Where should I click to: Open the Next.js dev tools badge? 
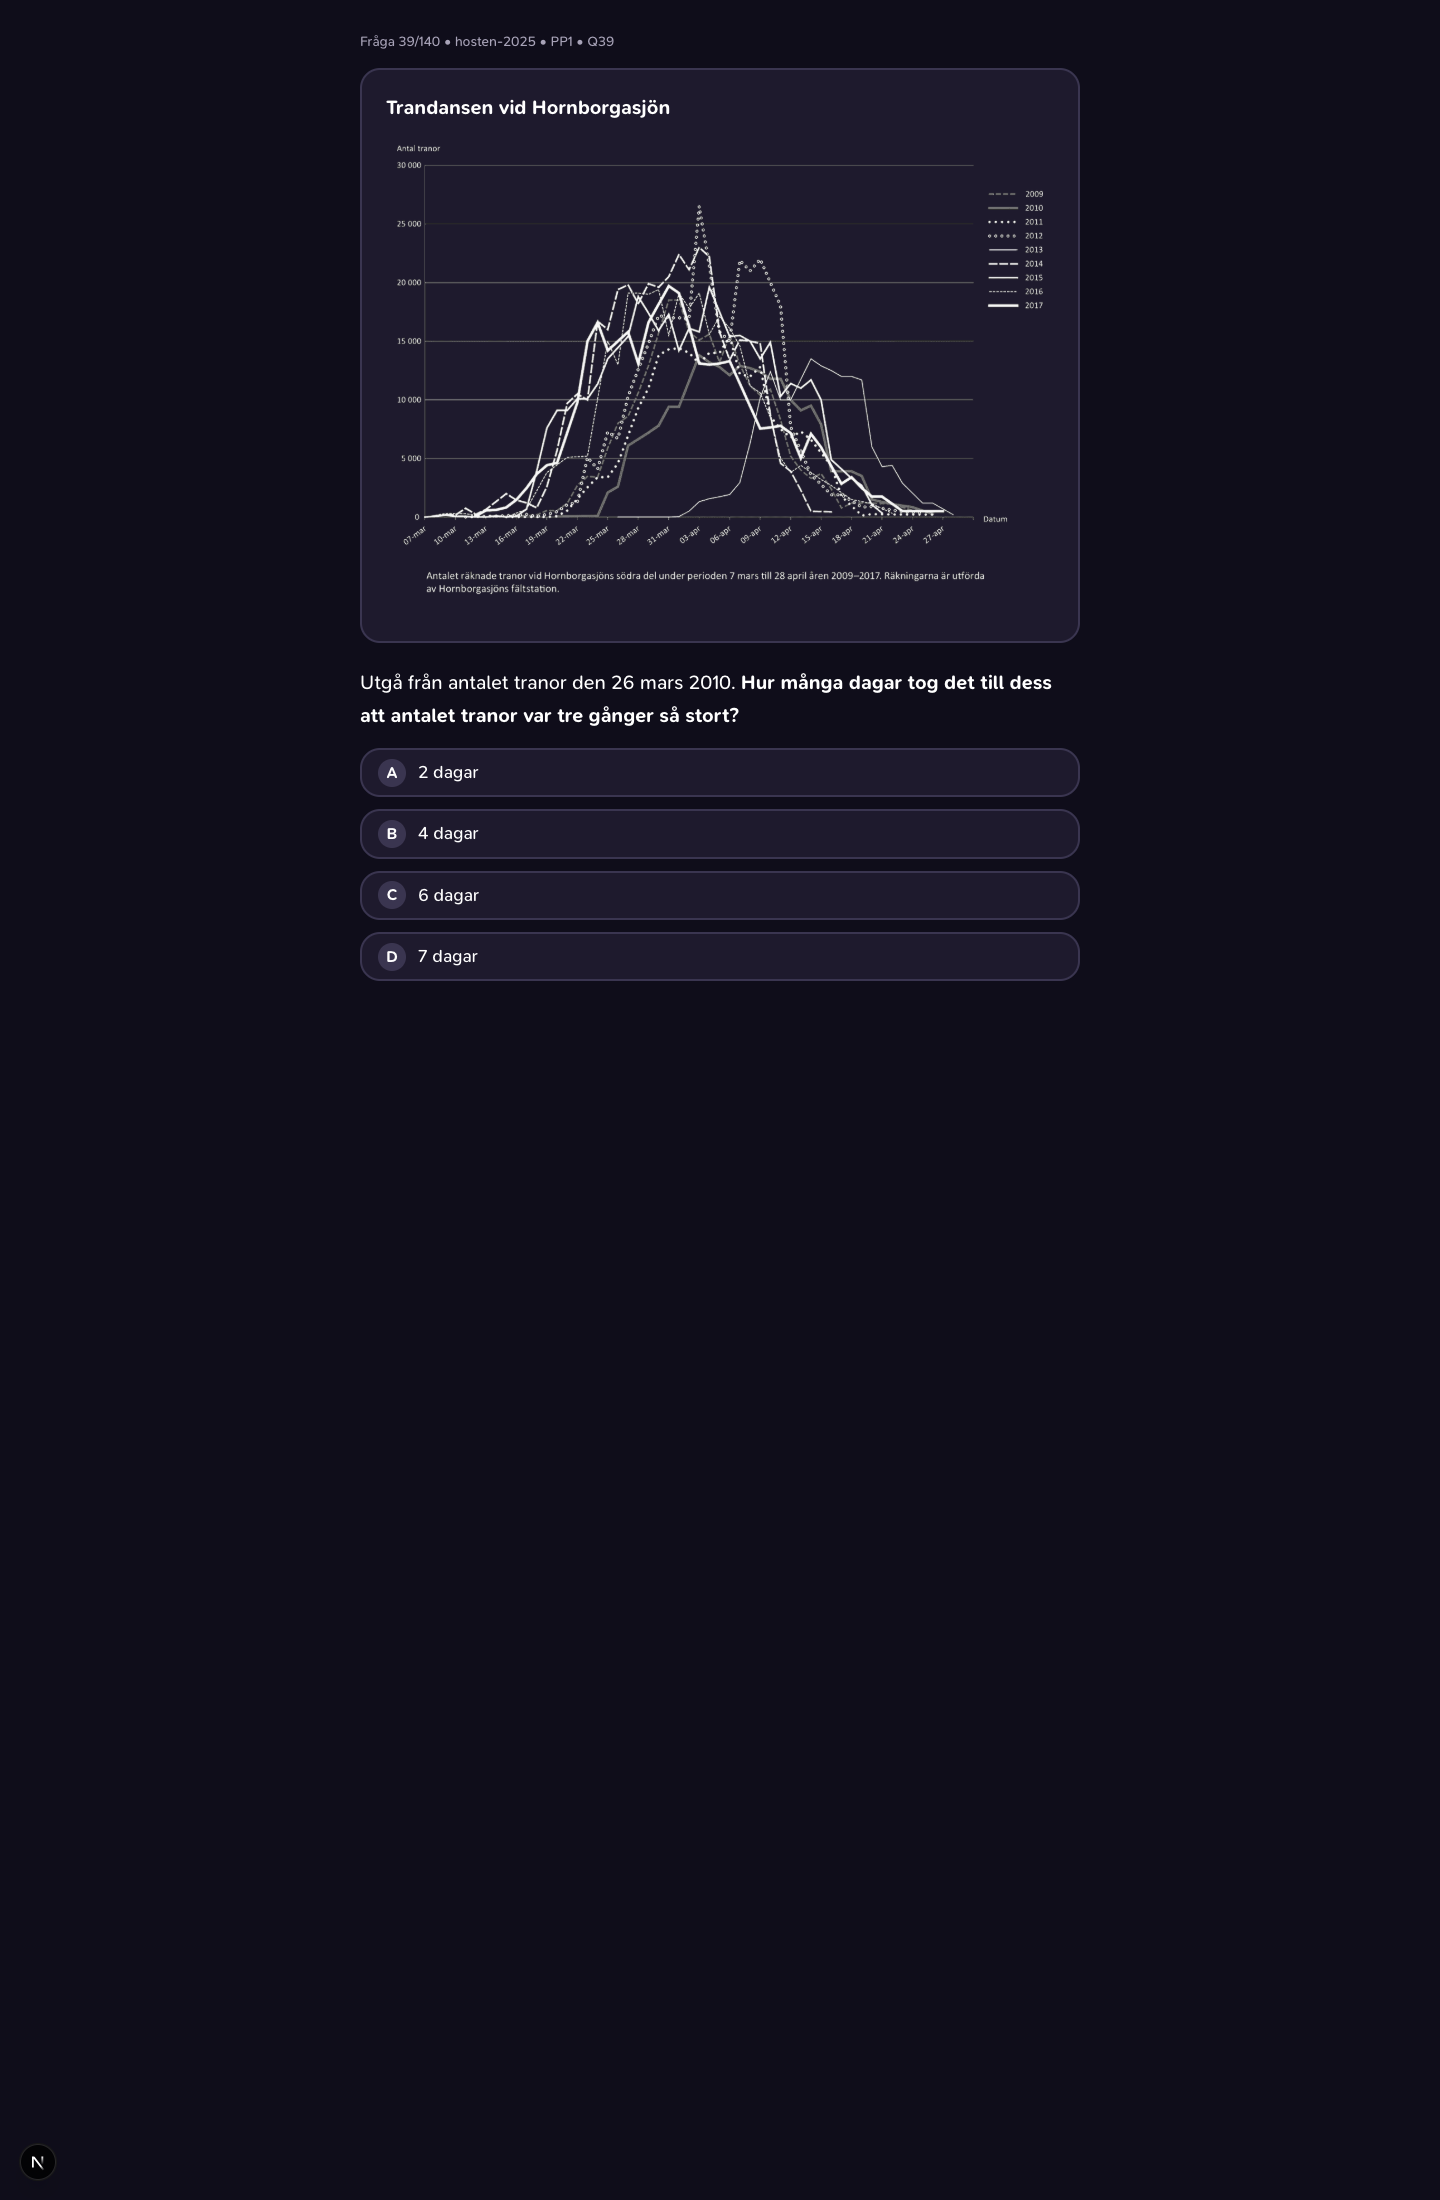38,2162
